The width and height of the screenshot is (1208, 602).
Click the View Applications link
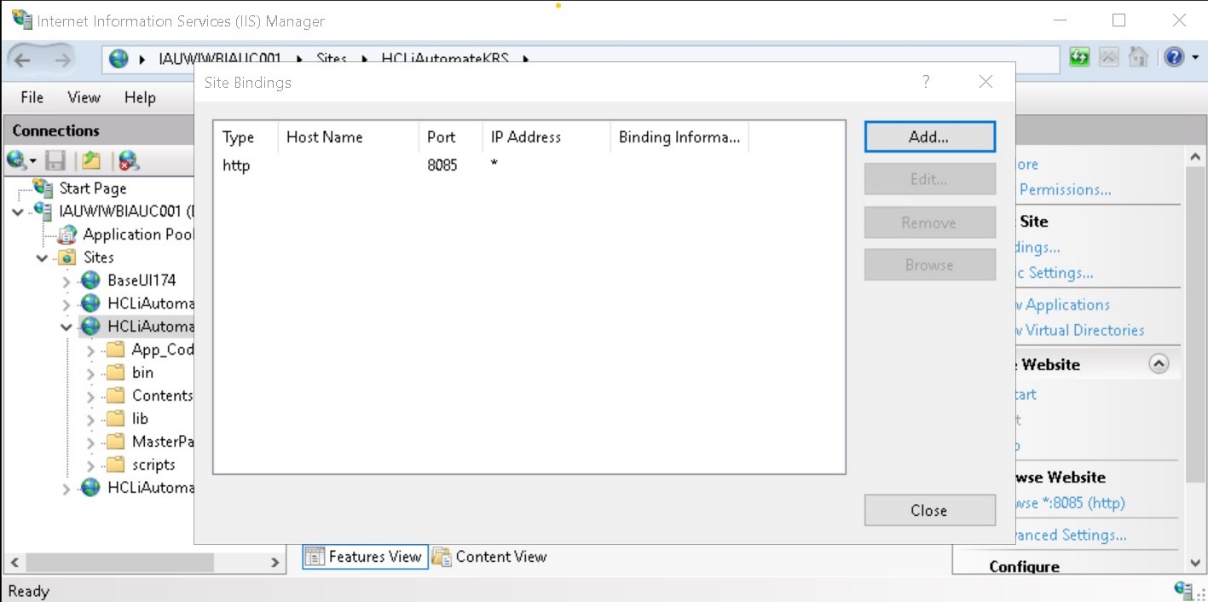pyautogui.click(x=1063, y=305)
